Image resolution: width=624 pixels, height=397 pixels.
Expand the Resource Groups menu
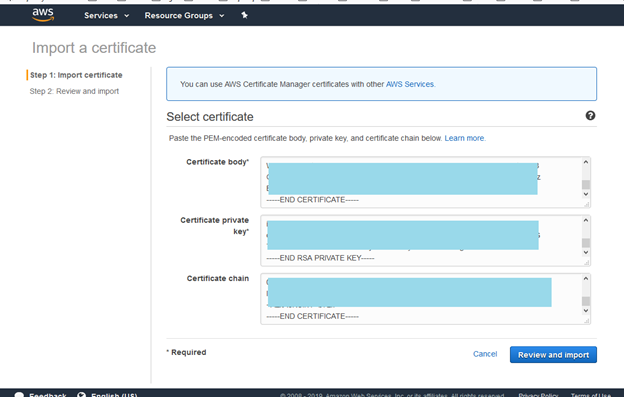pyautogui.click(x=184, y=16)
